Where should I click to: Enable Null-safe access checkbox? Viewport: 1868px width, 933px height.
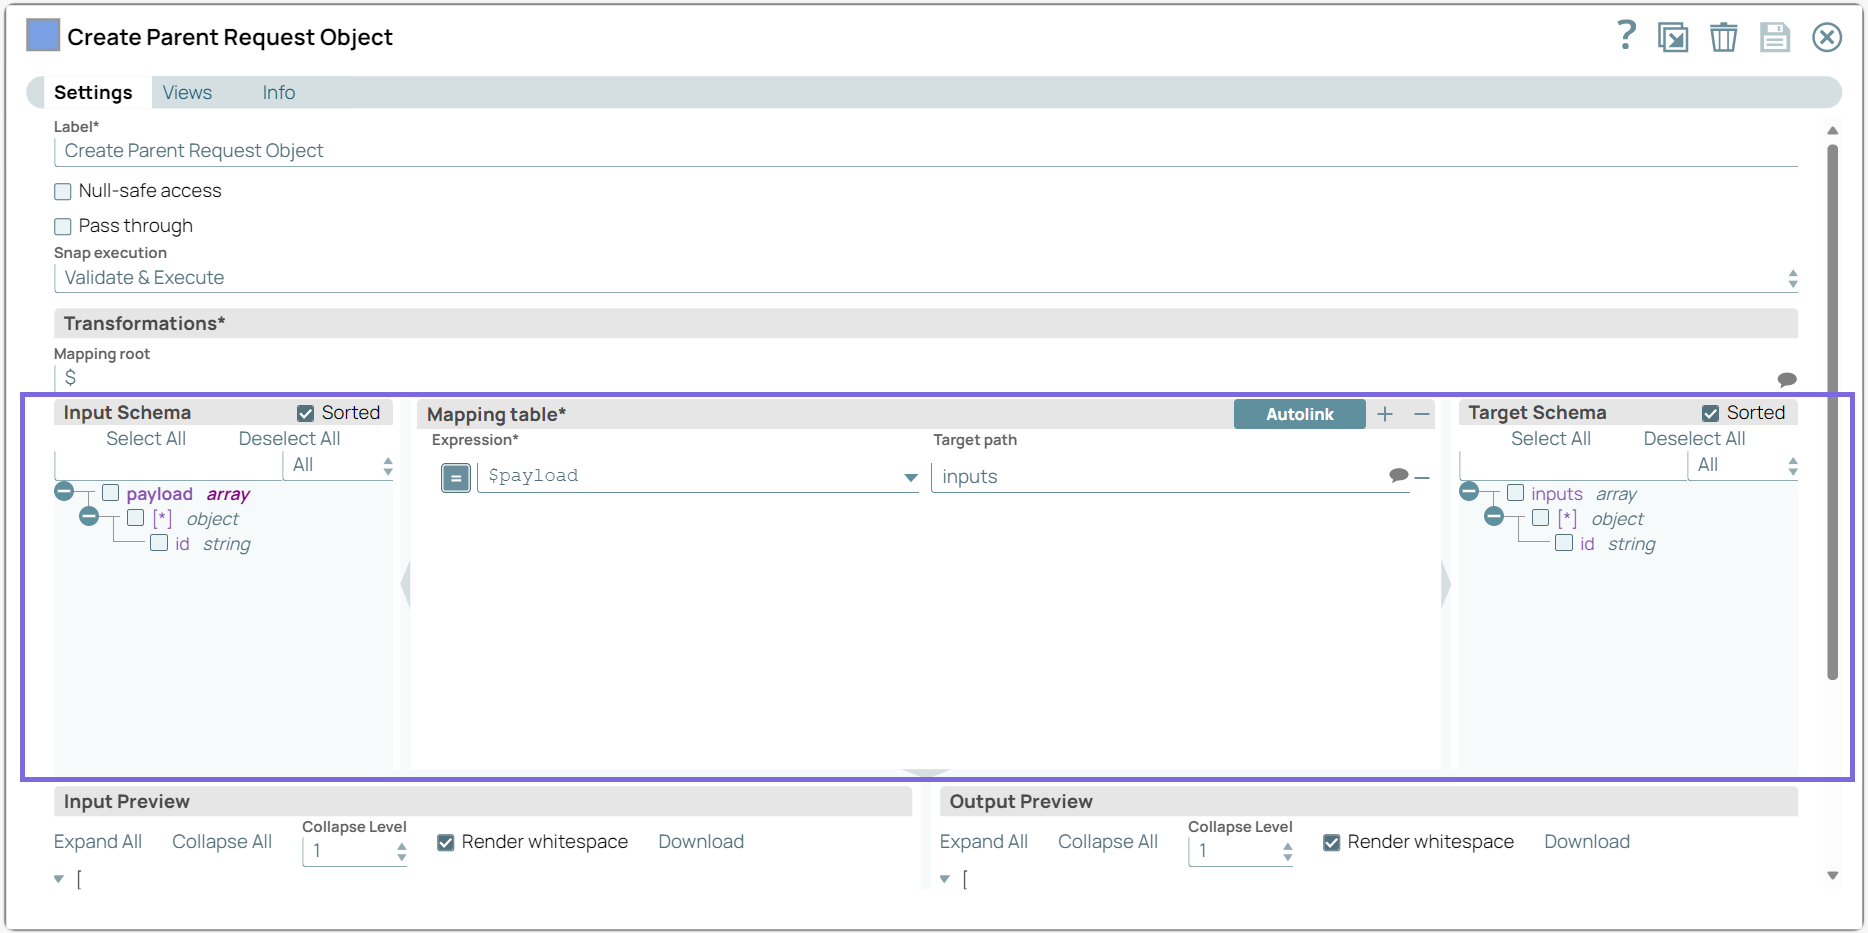63,191
